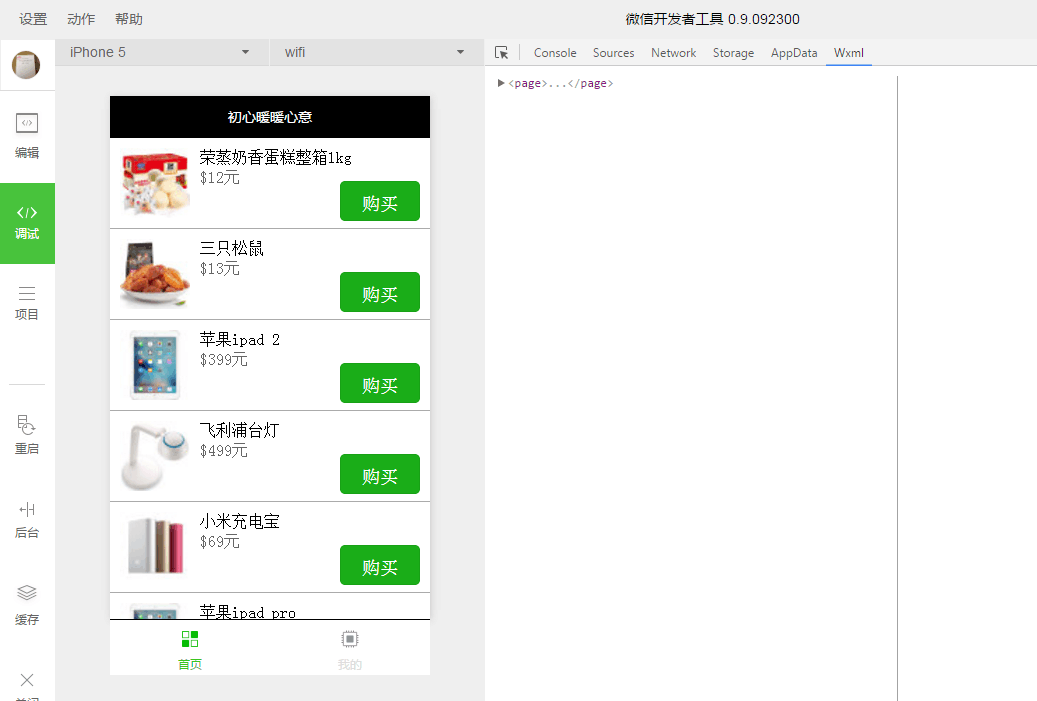This screenshot has height=701, width=1037.
Task: Open the wifi network dropdown
Action: (375, 52)
